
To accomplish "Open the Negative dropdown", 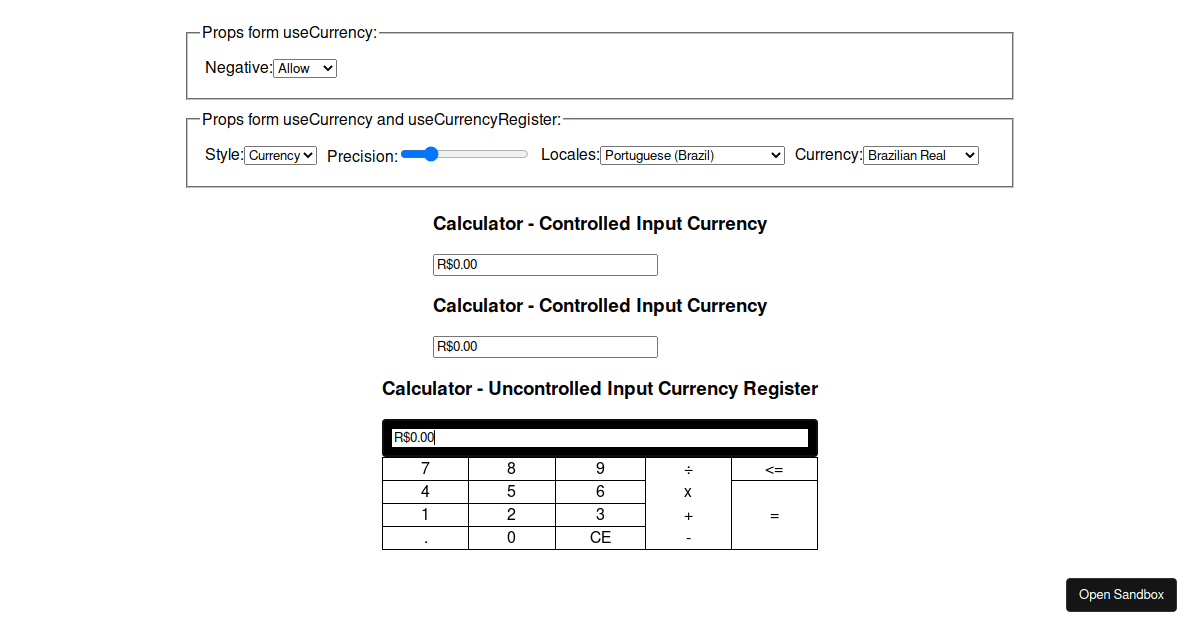I will pos(305,68).
